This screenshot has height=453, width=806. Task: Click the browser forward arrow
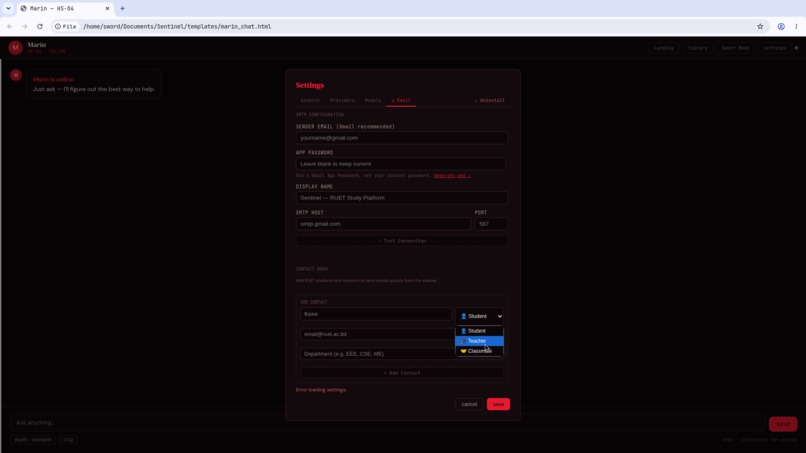(25, 26)
